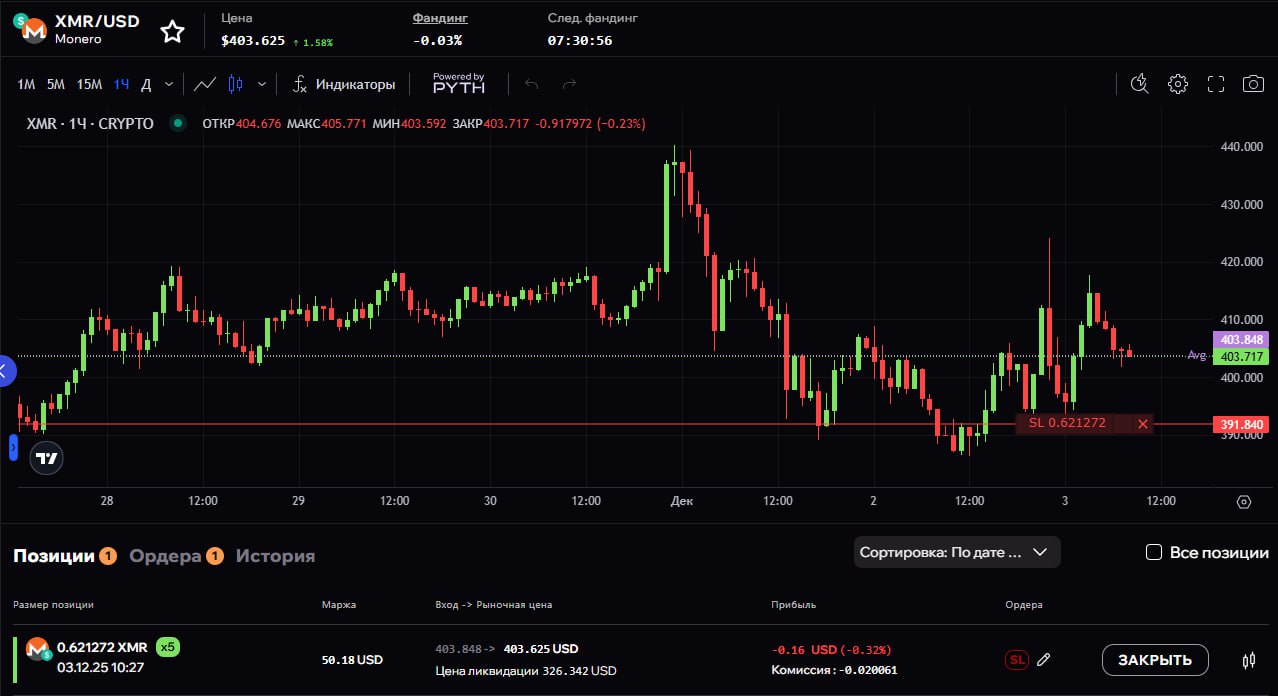The width and height of the screenshot is (1278, 696).
Task: Expand the chart type dropdown arrow
Action: coord(262,84)
